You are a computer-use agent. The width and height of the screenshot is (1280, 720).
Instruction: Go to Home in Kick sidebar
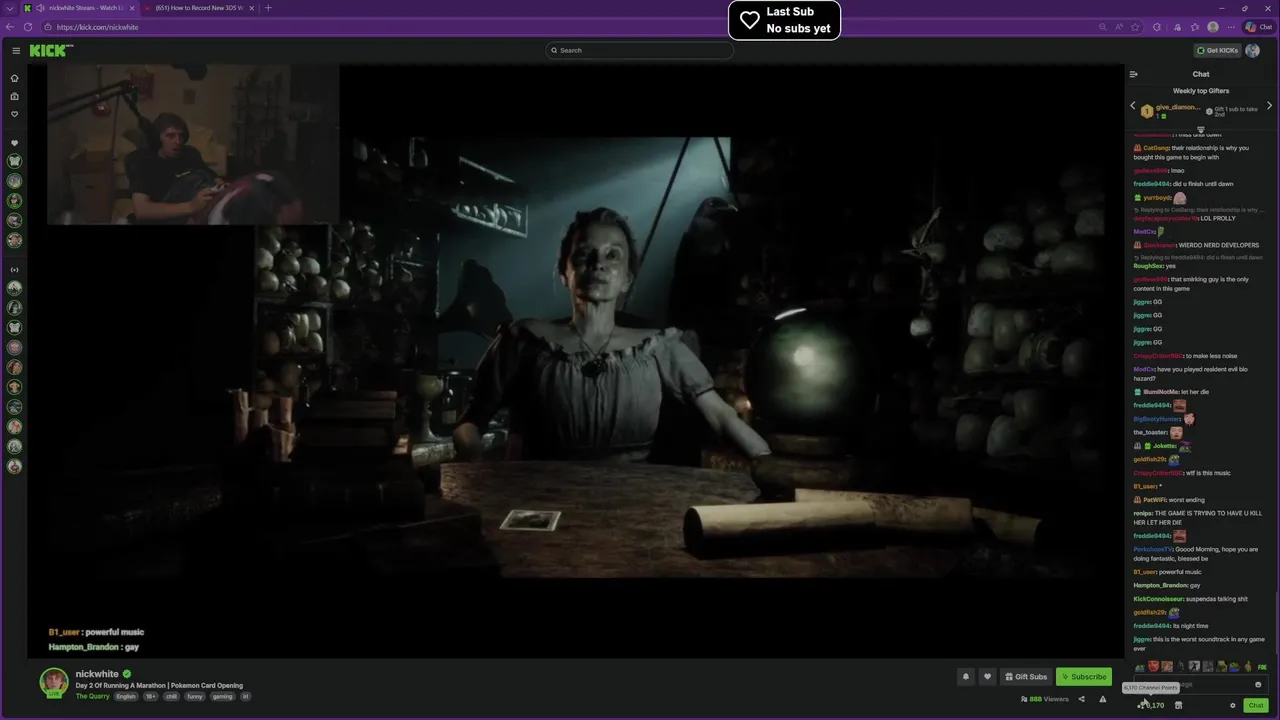pos(14,78)
